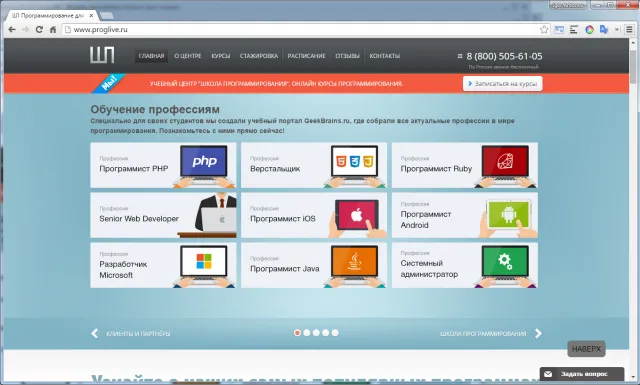The image size is (640, 385).
Task: Click the colorful circle extension icon
Action: pos(589,30)
